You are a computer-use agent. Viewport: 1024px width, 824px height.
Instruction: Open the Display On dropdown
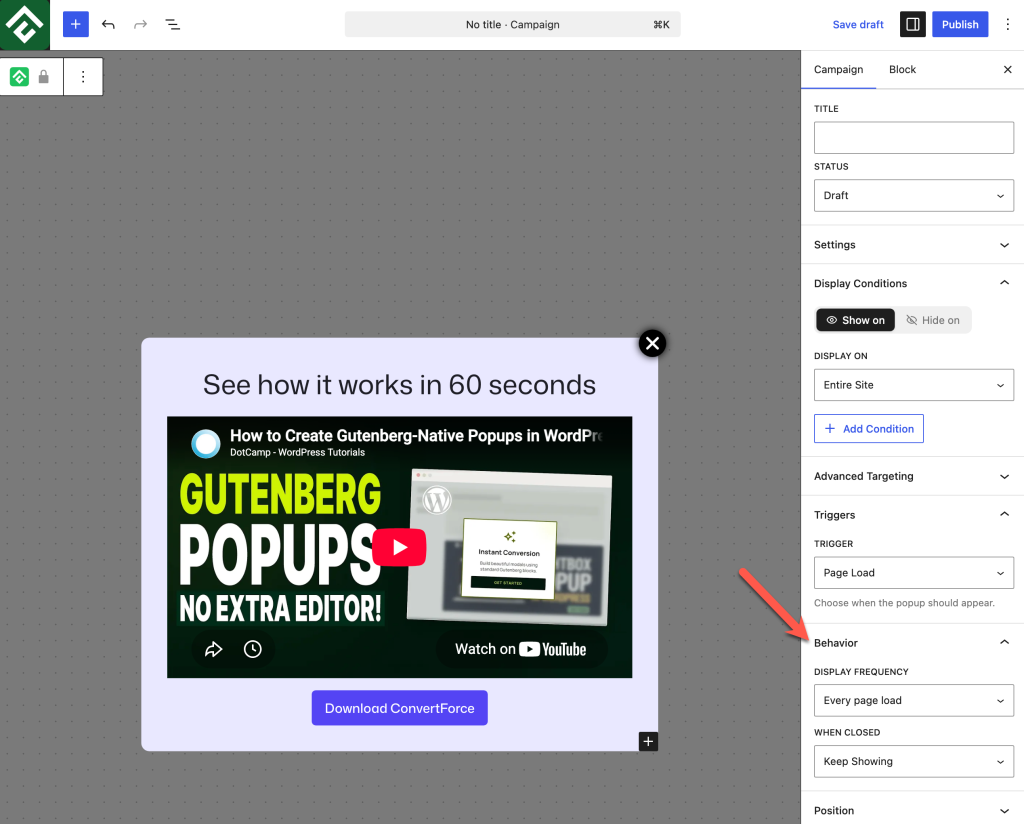tap(913, 385)
